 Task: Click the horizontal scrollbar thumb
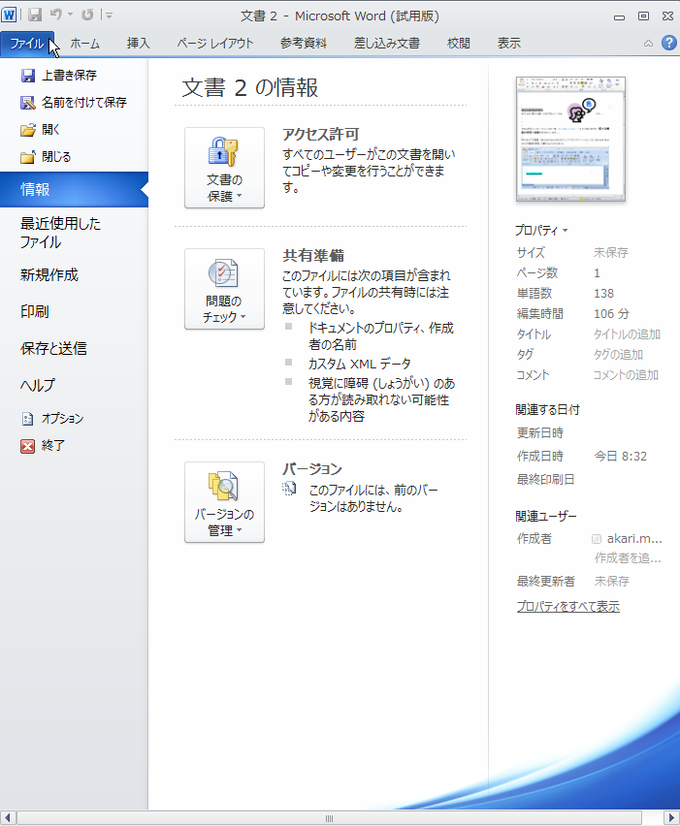point(329,818)
